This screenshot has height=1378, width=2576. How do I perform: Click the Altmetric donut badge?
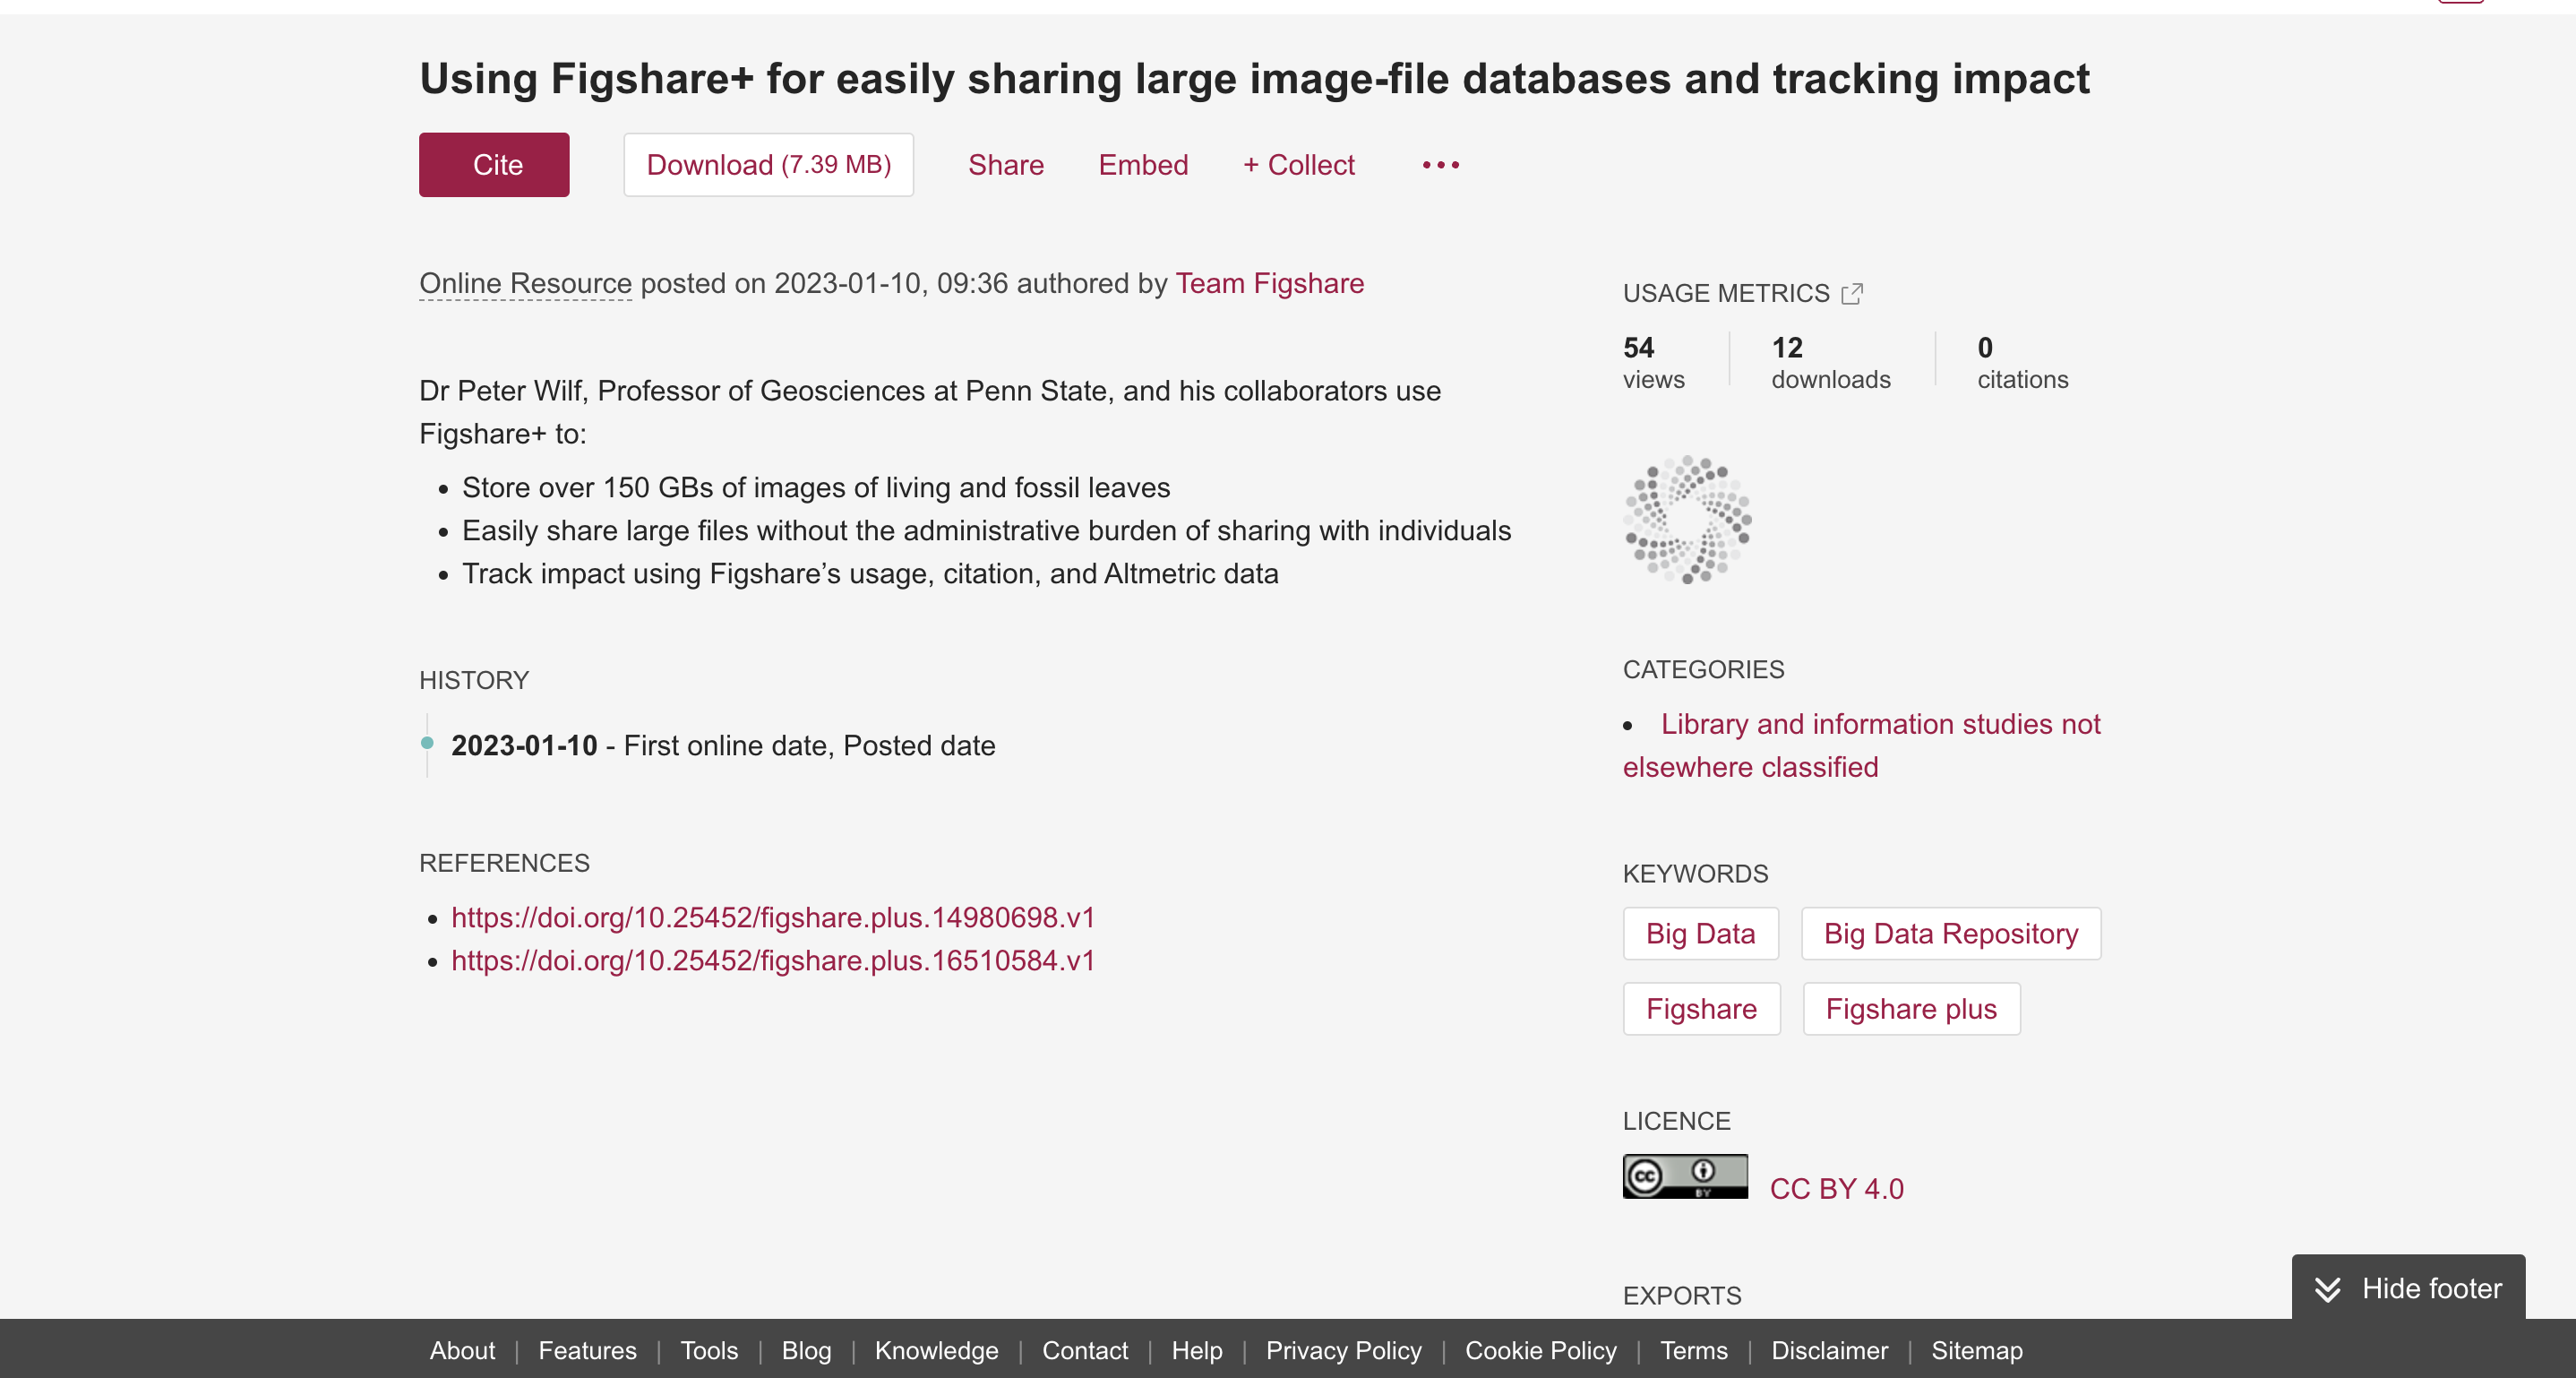coord(1687,519)
